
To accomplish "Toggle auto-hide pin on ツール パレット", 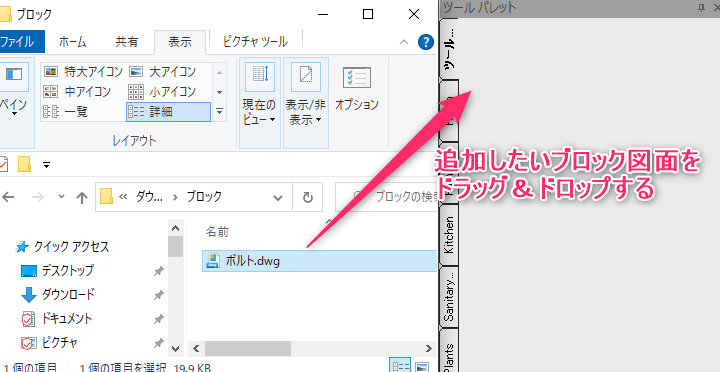I will click(701, 7).
